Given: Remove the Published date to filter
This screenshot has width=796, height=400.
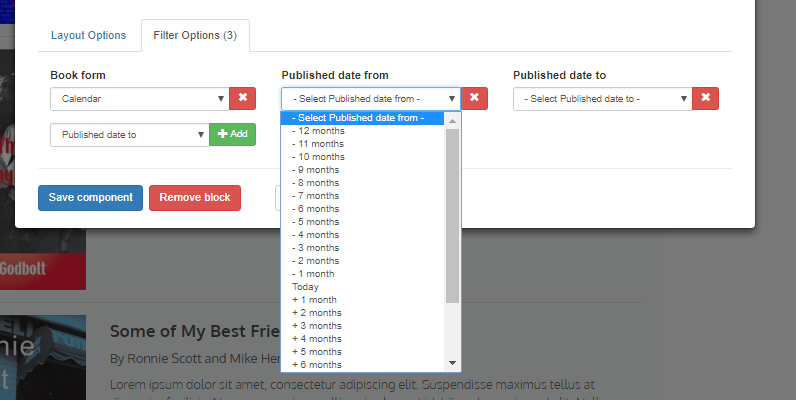Looking at the screenshot, I should point(706,98).
